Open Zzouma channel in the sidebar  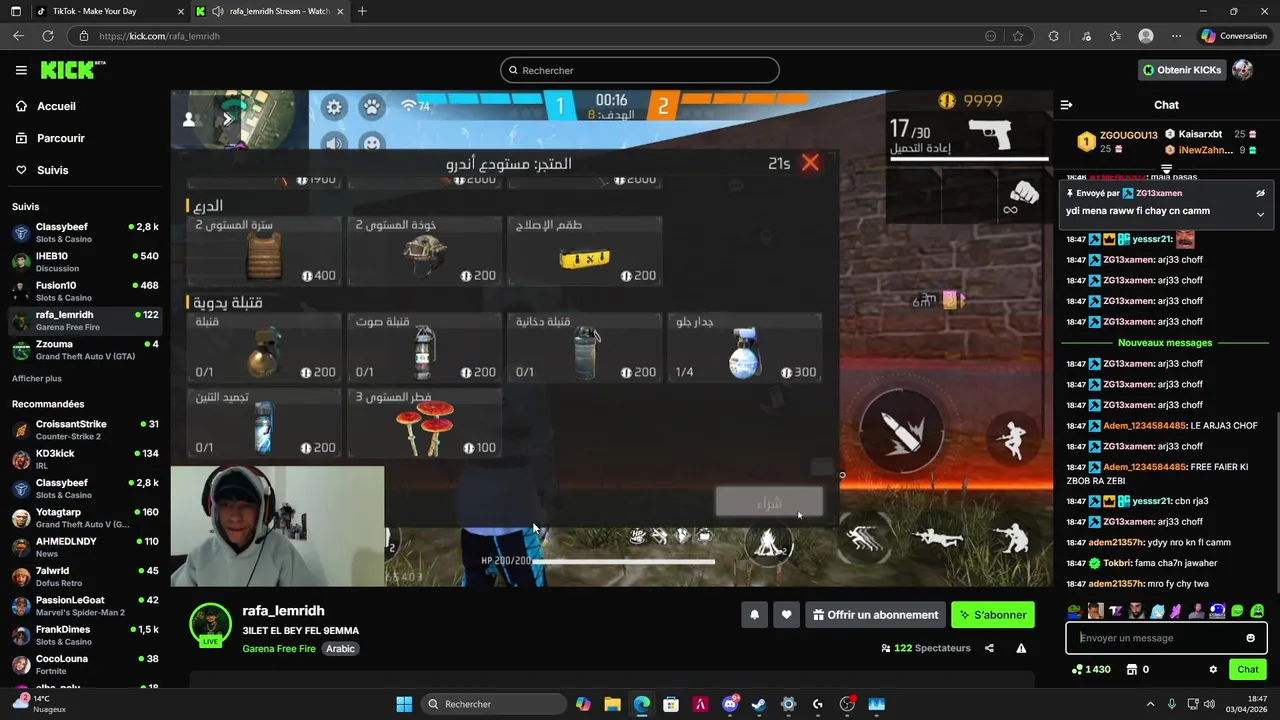(x=85, y=350)
